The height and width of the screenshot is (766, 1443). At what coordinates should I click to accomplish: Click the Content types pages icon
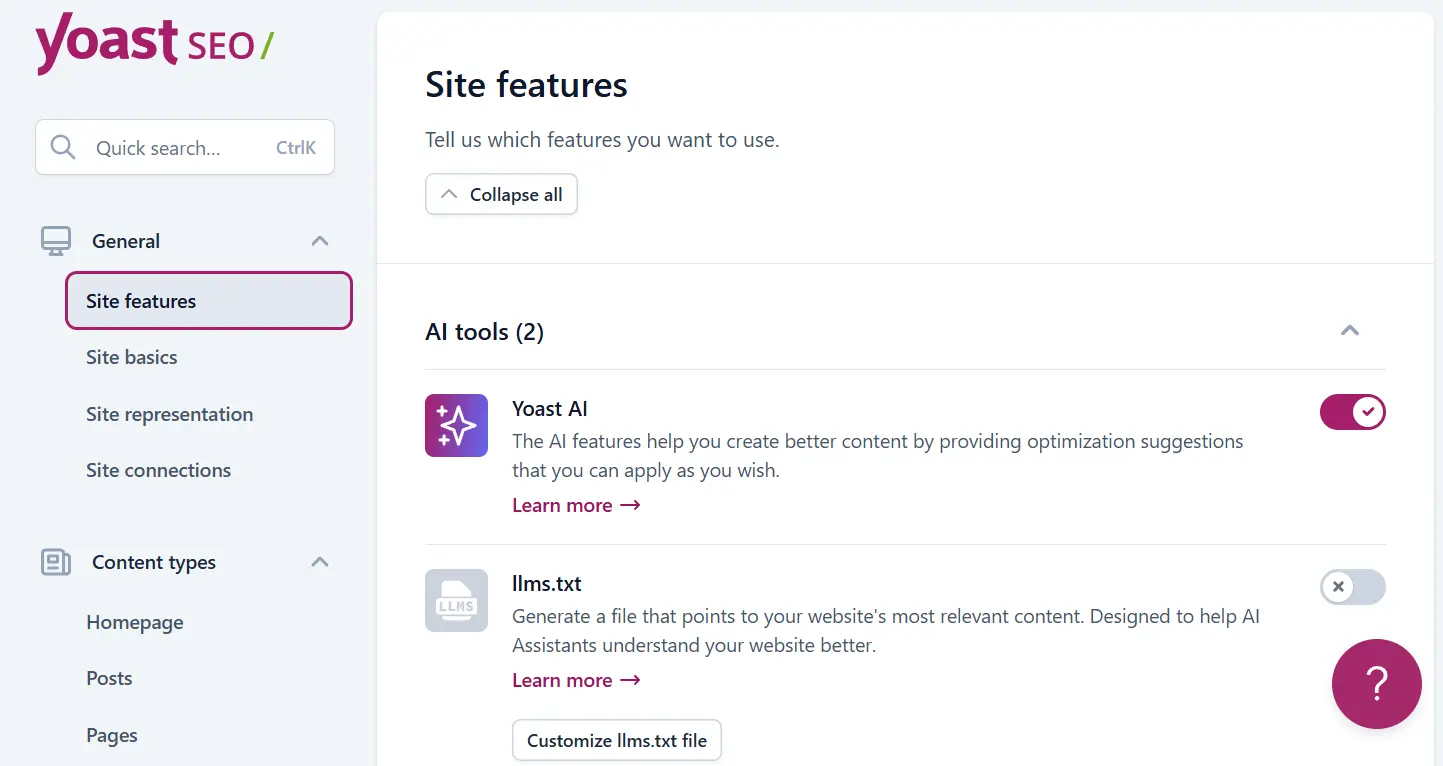(55, 562)
